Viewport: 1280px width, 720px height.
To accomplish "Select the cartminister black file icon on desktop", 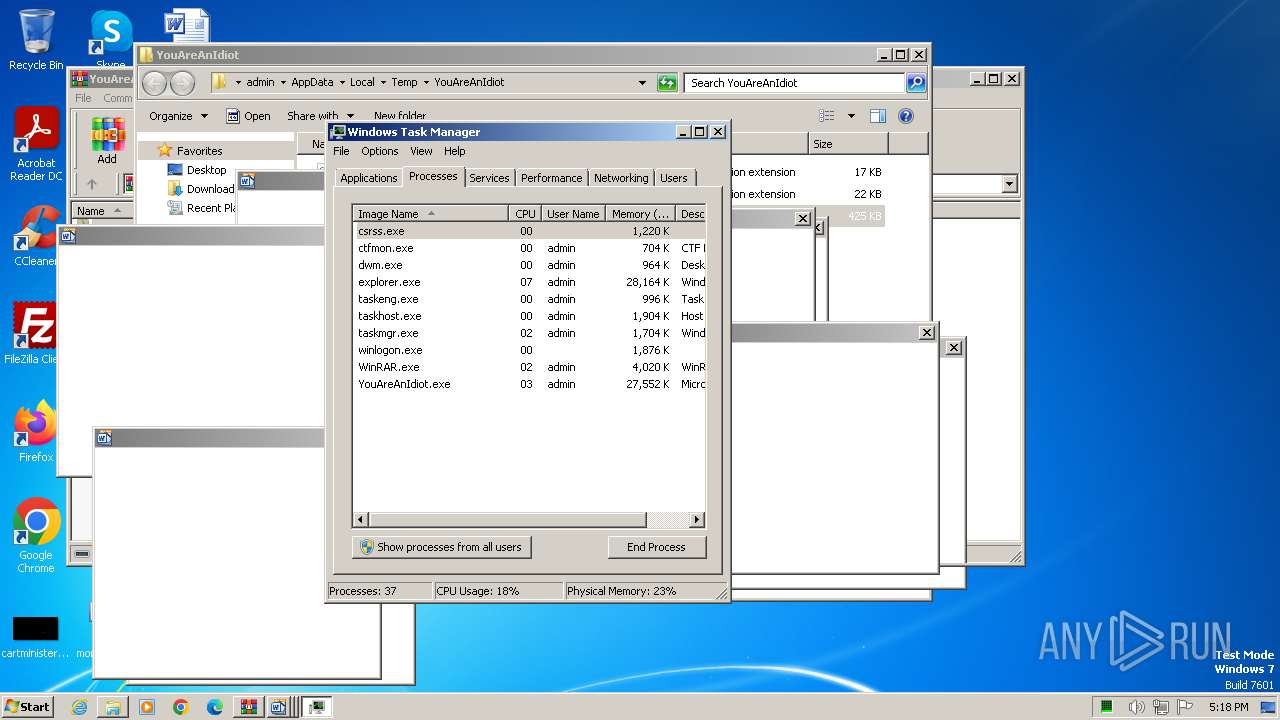I will 35,637.
